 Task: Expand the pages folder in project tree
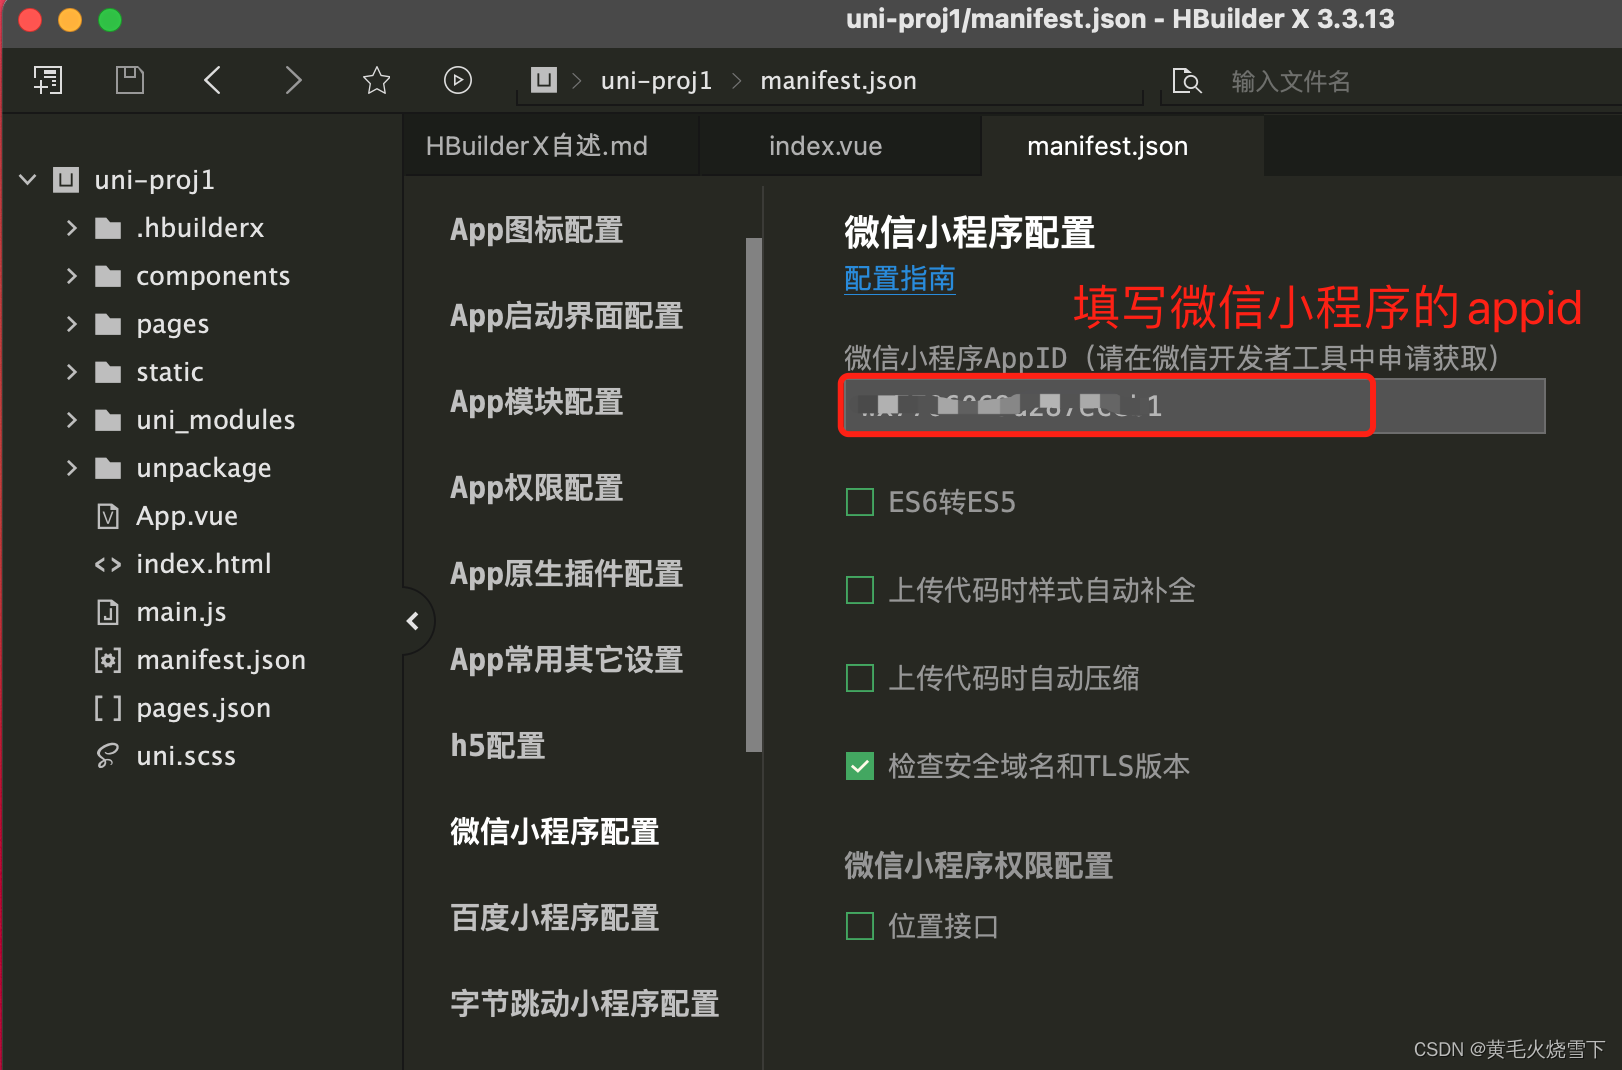pos(70,323)
